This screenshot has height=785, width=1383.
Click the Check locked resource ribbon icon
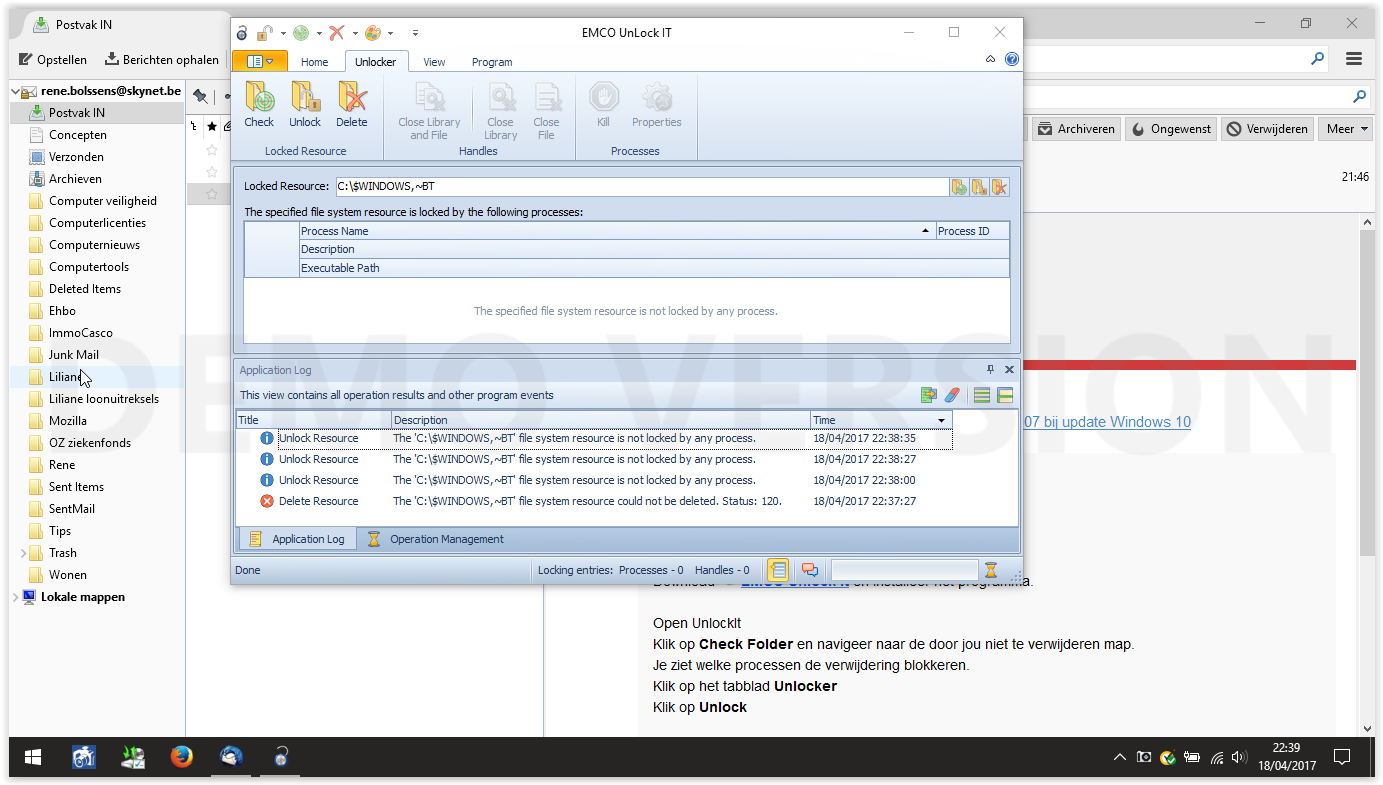(x=259, y=105)
